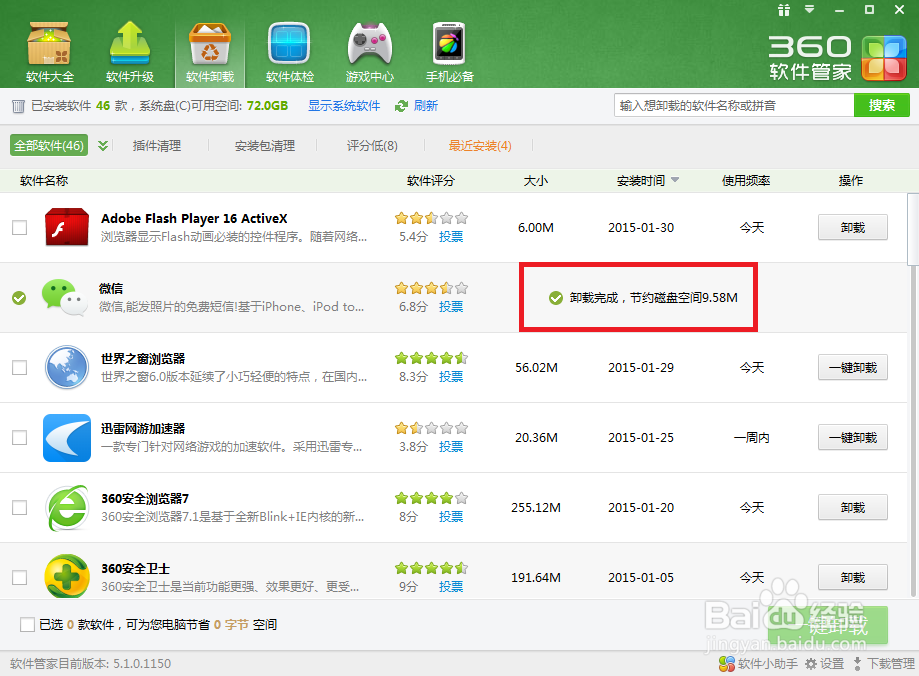Click the 2015-01-29 install date cell
The width and height of the screenshot is (919, 676).
coord(641,368)
